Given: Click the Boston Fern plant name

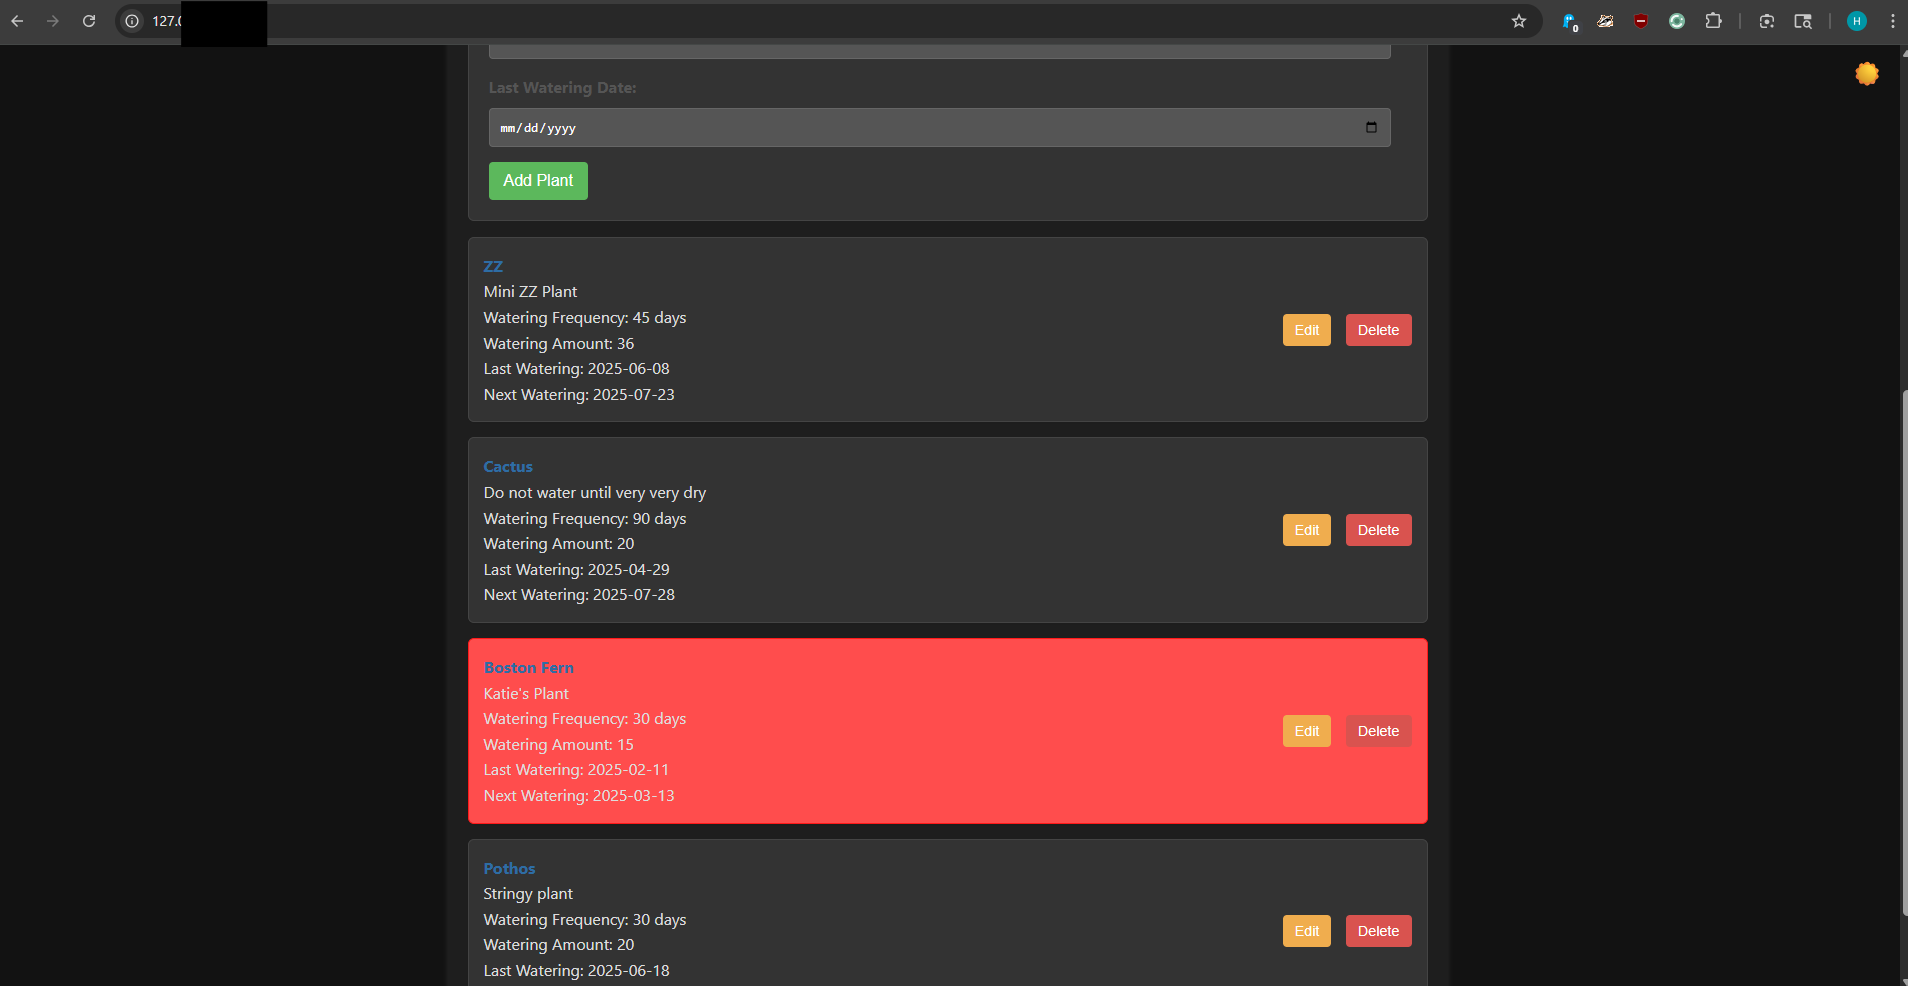Looking at the screenshot, I should pos(529,668).
